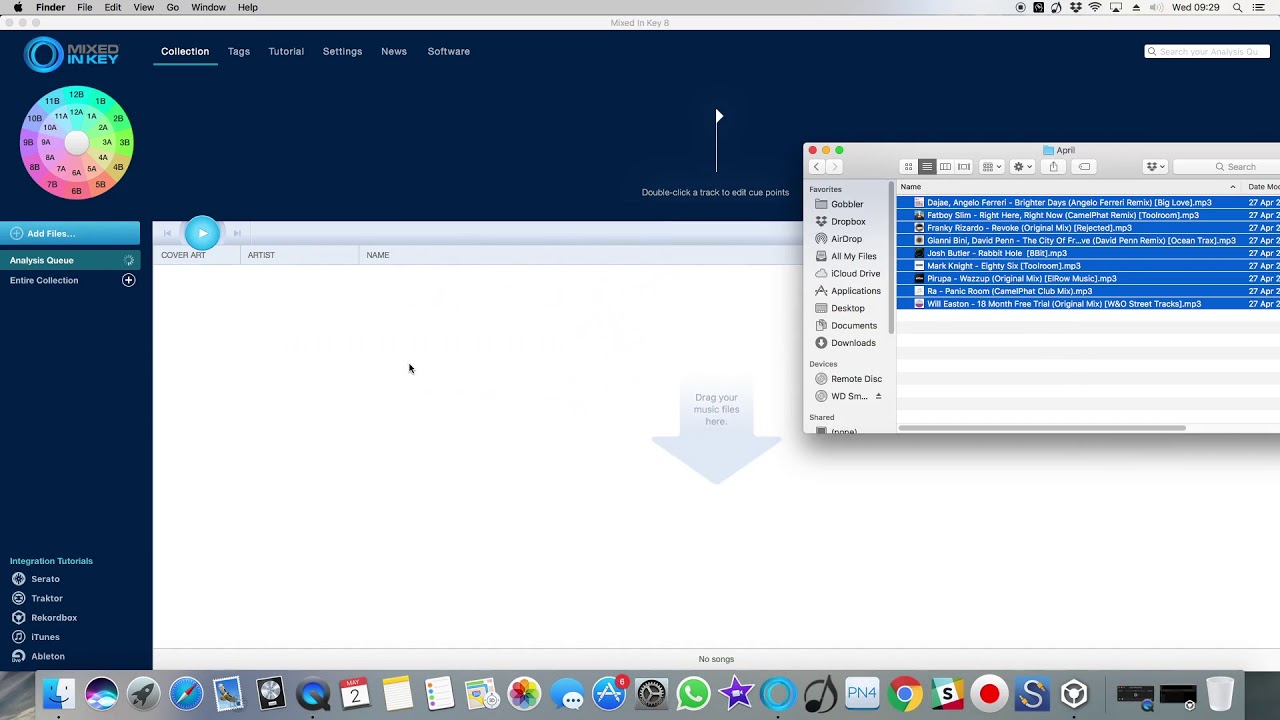Image resolution: width=1280 pixels, height=720 pixels.
Task: Select Remote Disc under Devices
Action: click(x=856, y=379)
